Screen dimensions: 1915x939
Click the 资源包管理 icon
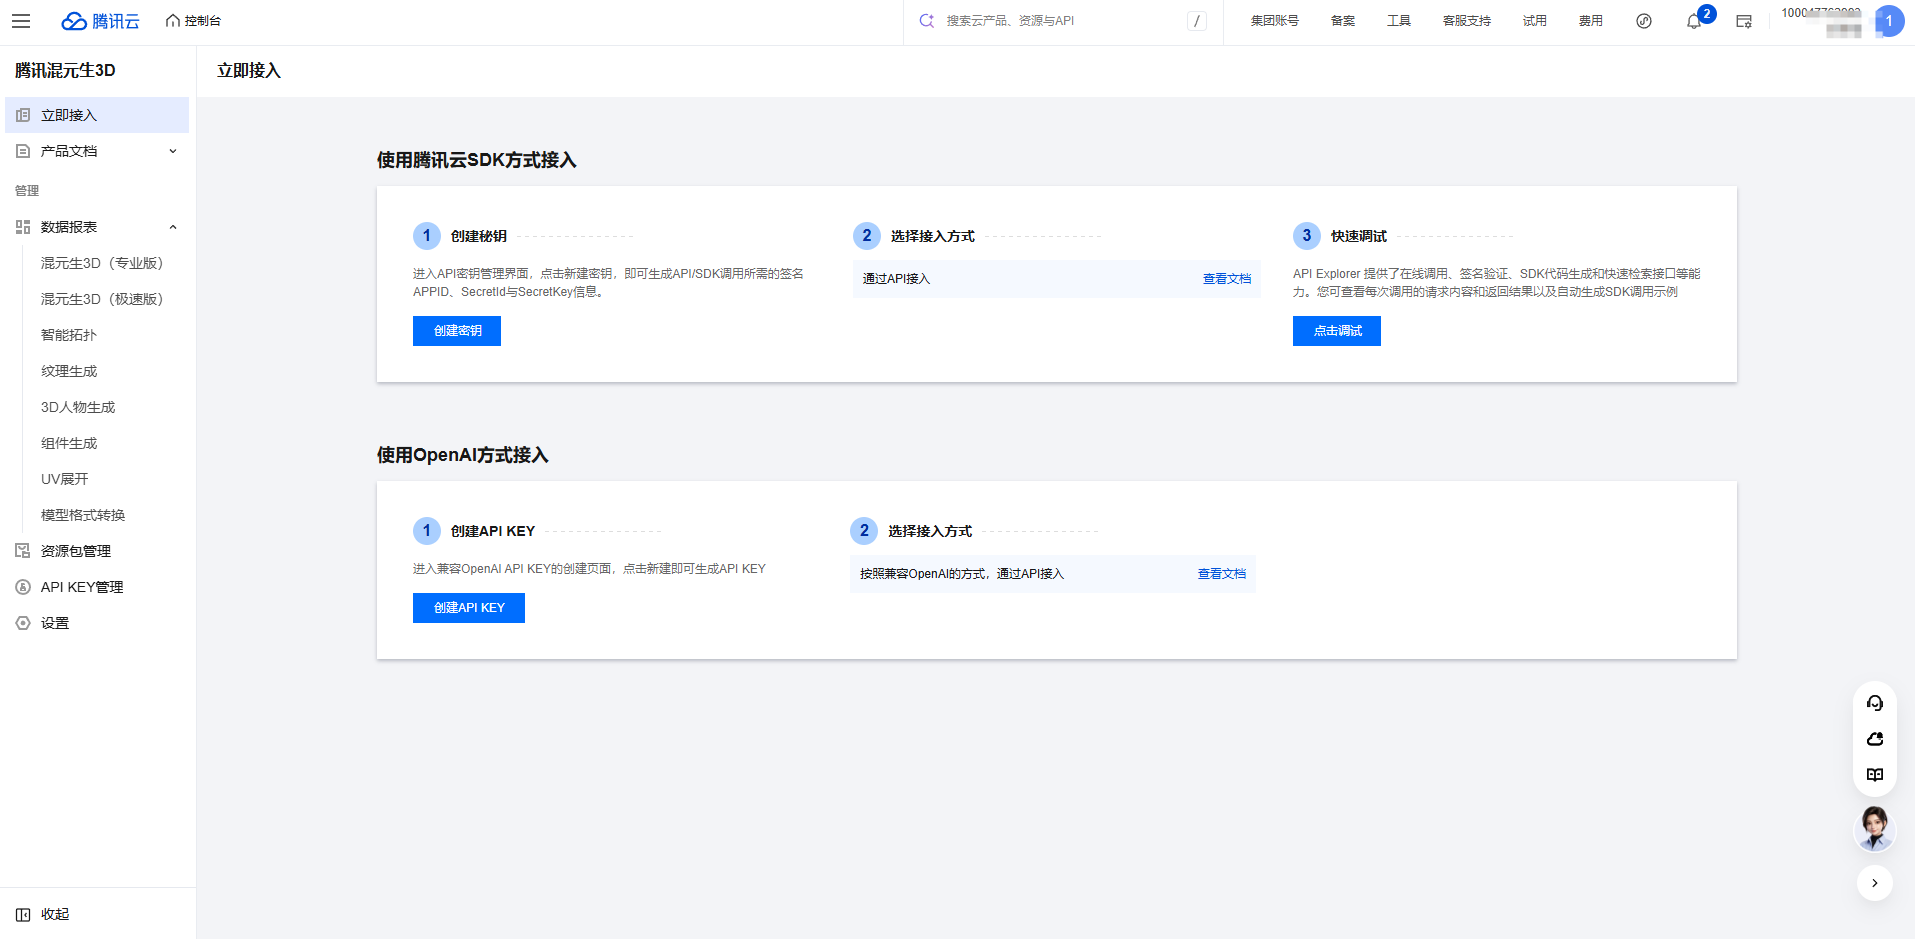pos(23,551)
